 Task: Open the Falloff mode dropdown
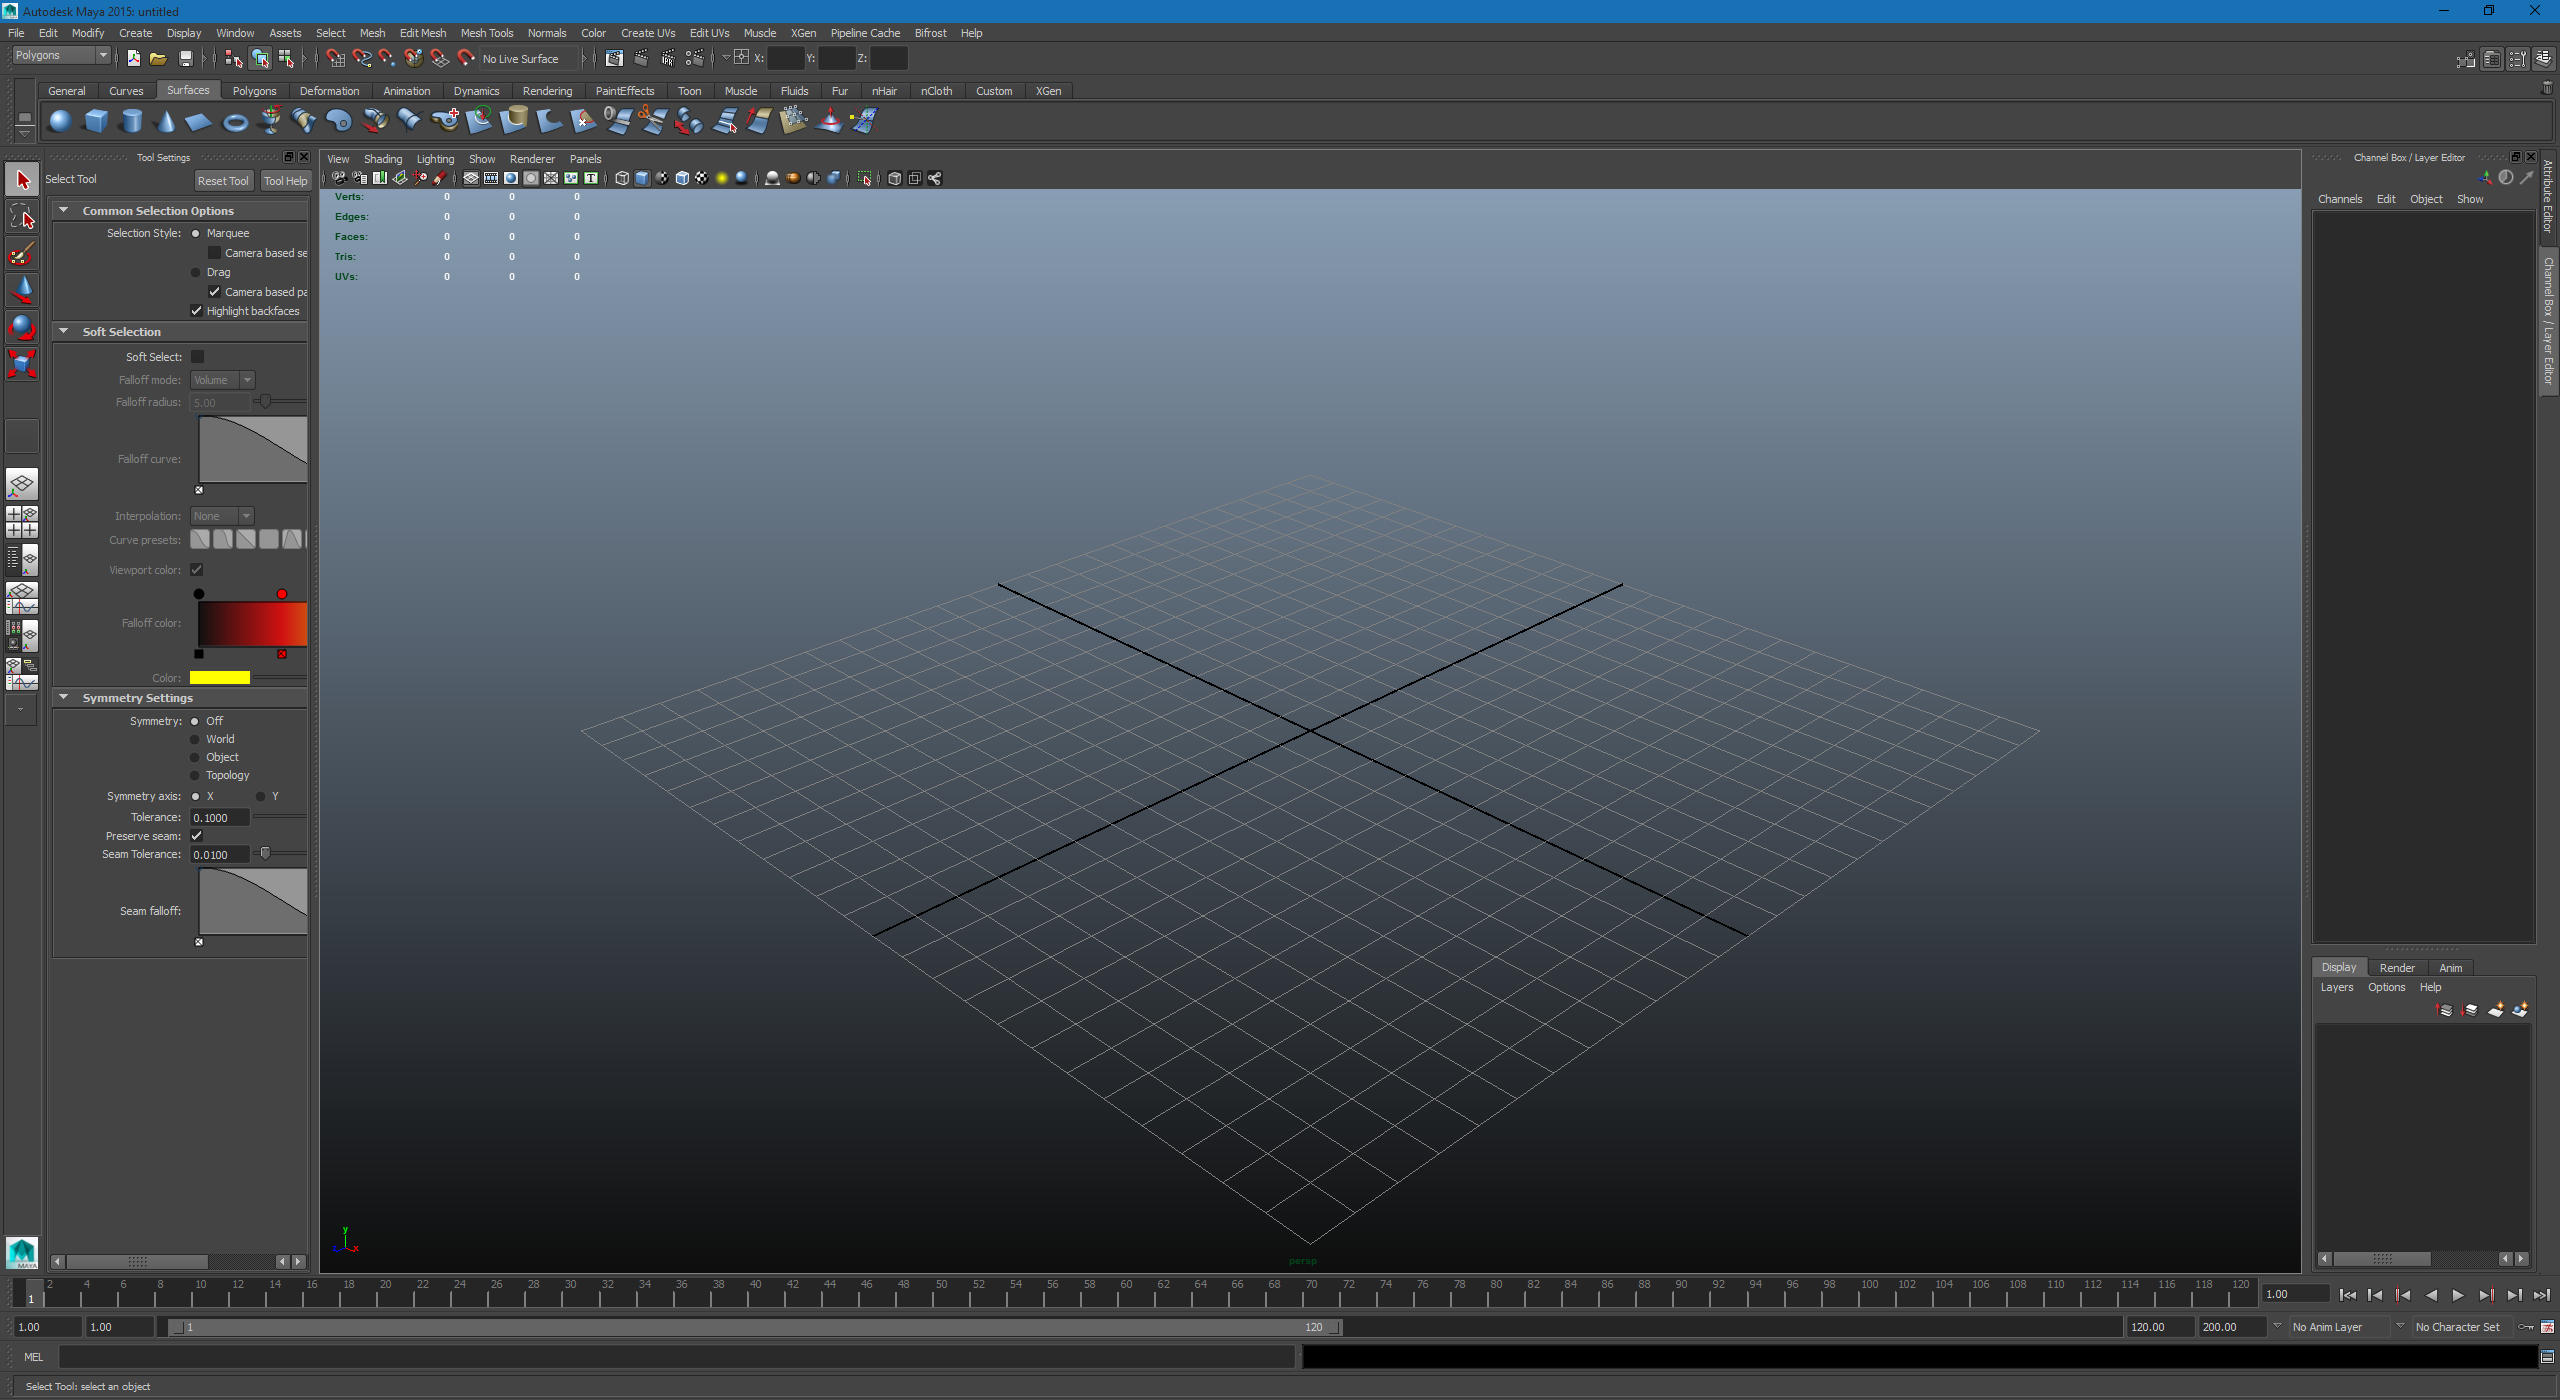click(x=222, y=380)
